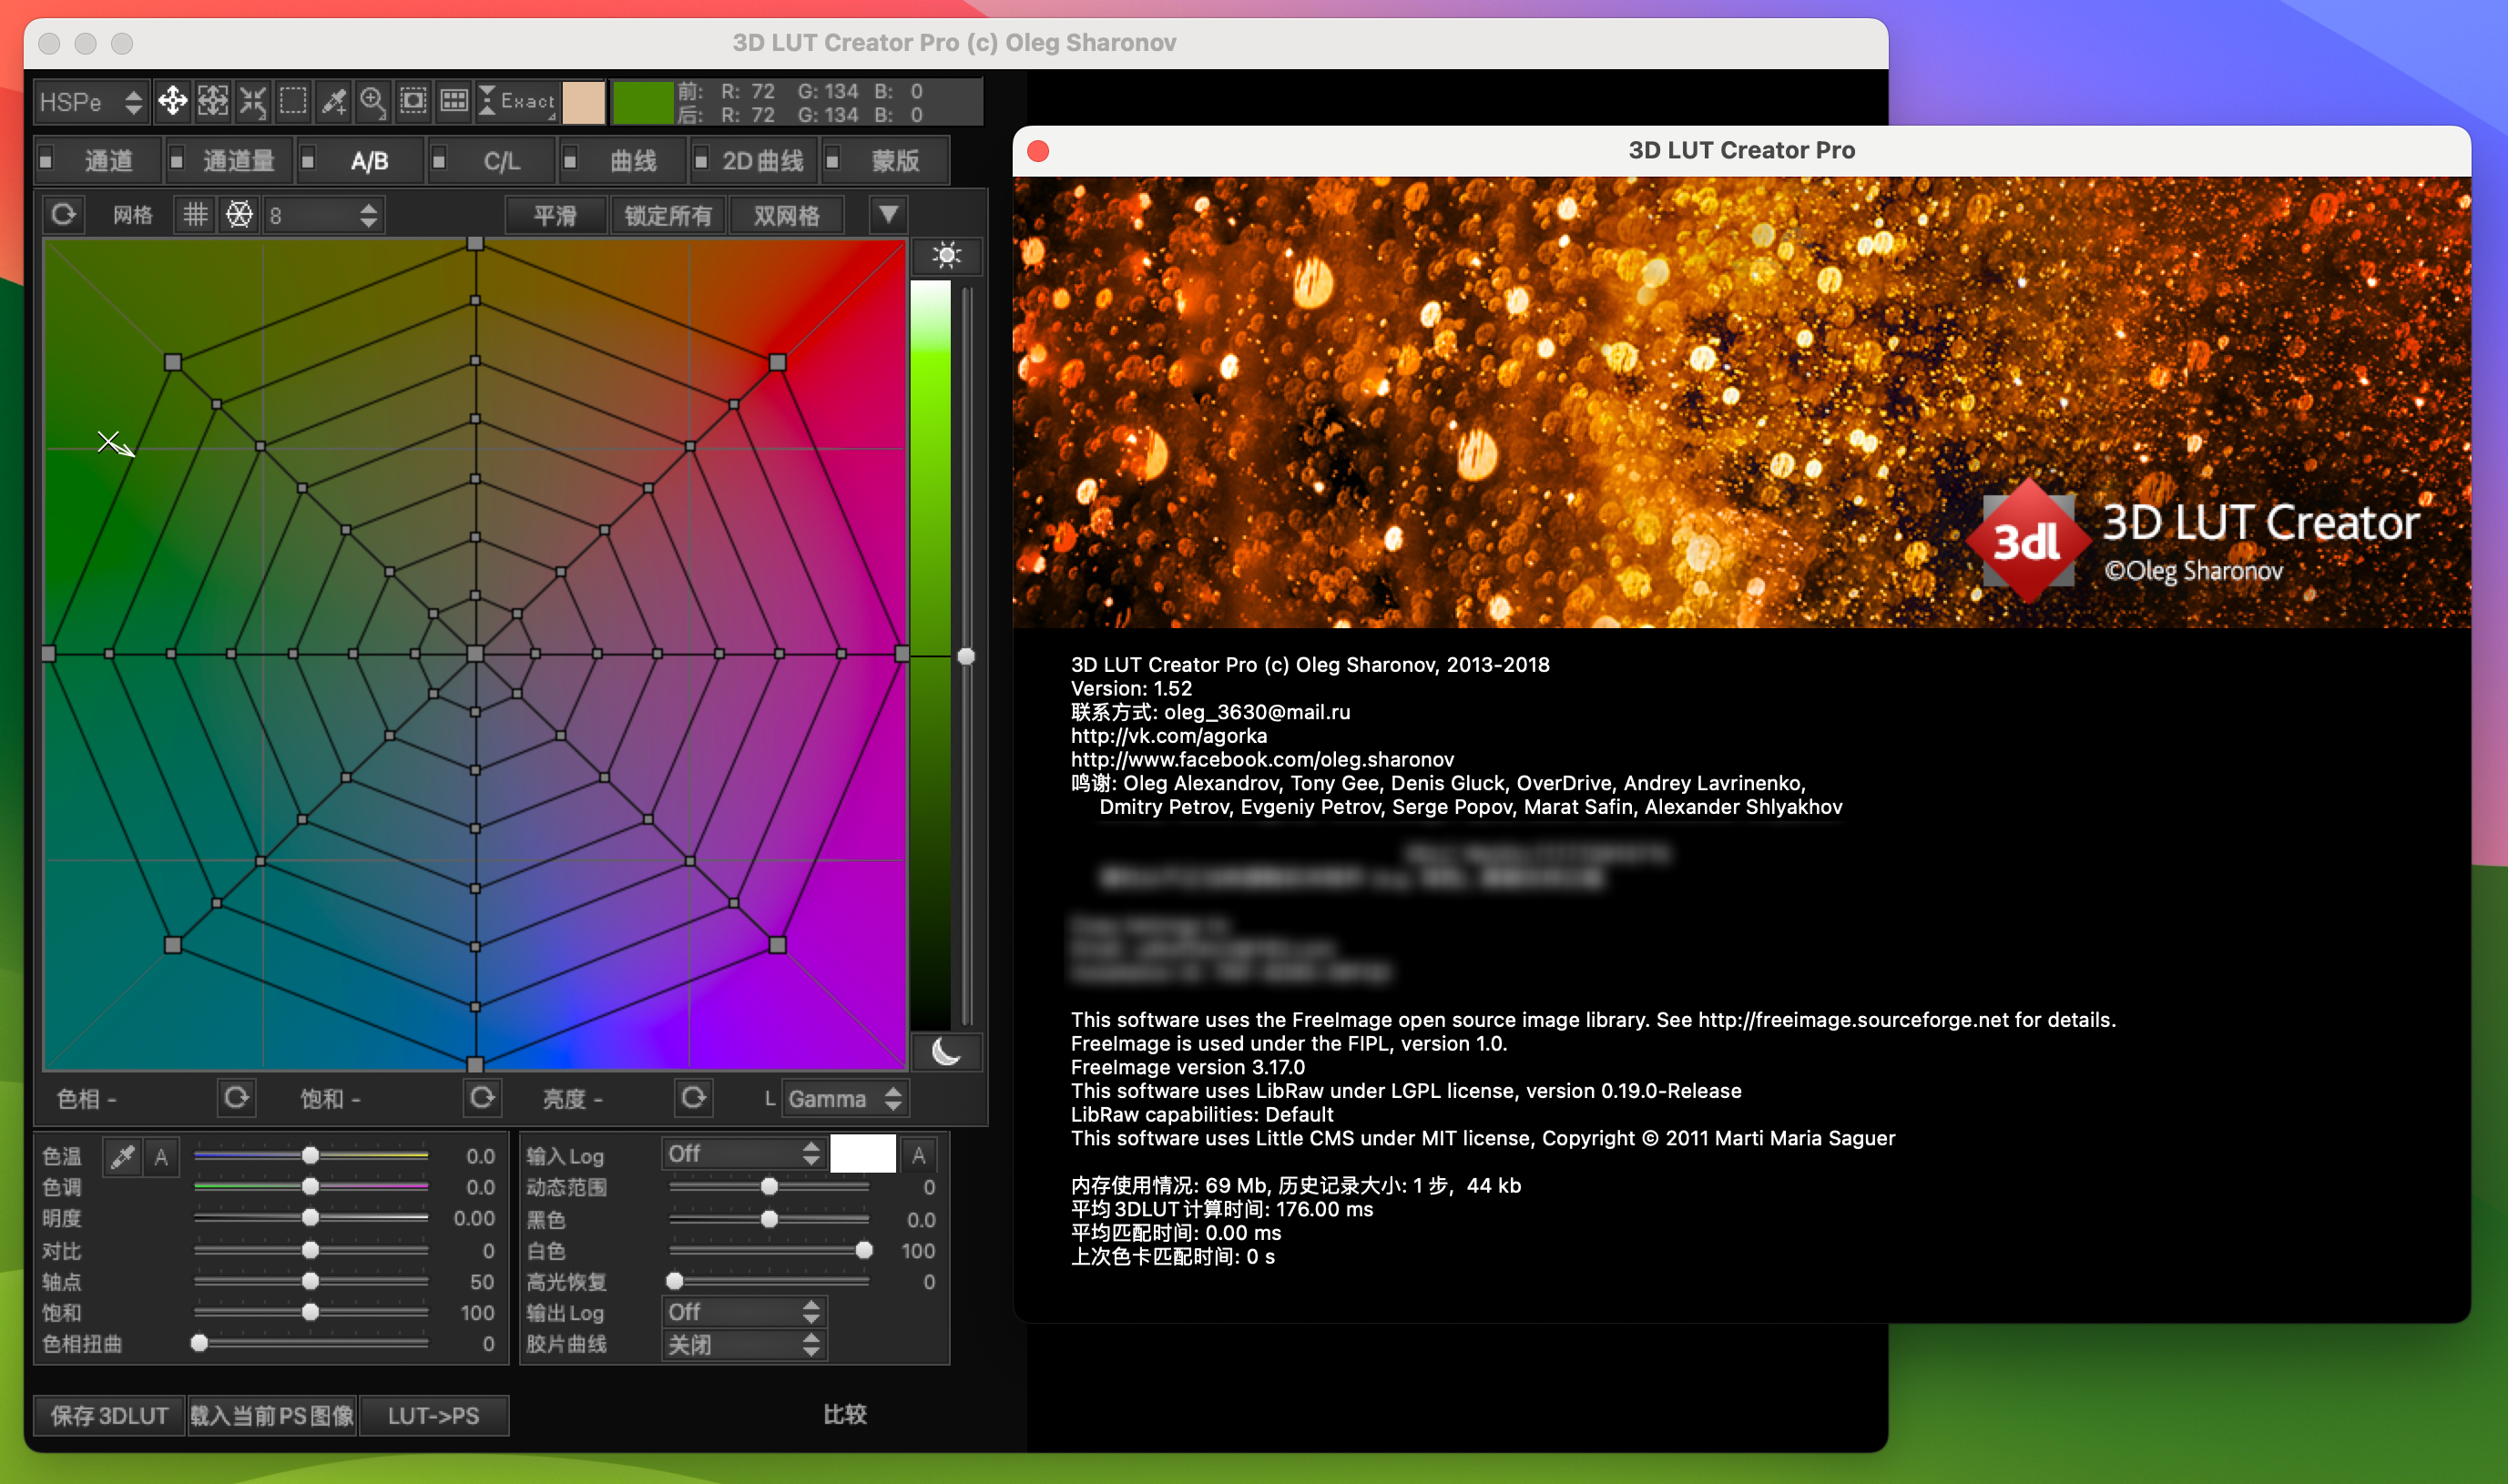The image size is (2508, 1484).
Task: Select the eyedropper plus tool in toolbar
Action: tap(333, 101)
